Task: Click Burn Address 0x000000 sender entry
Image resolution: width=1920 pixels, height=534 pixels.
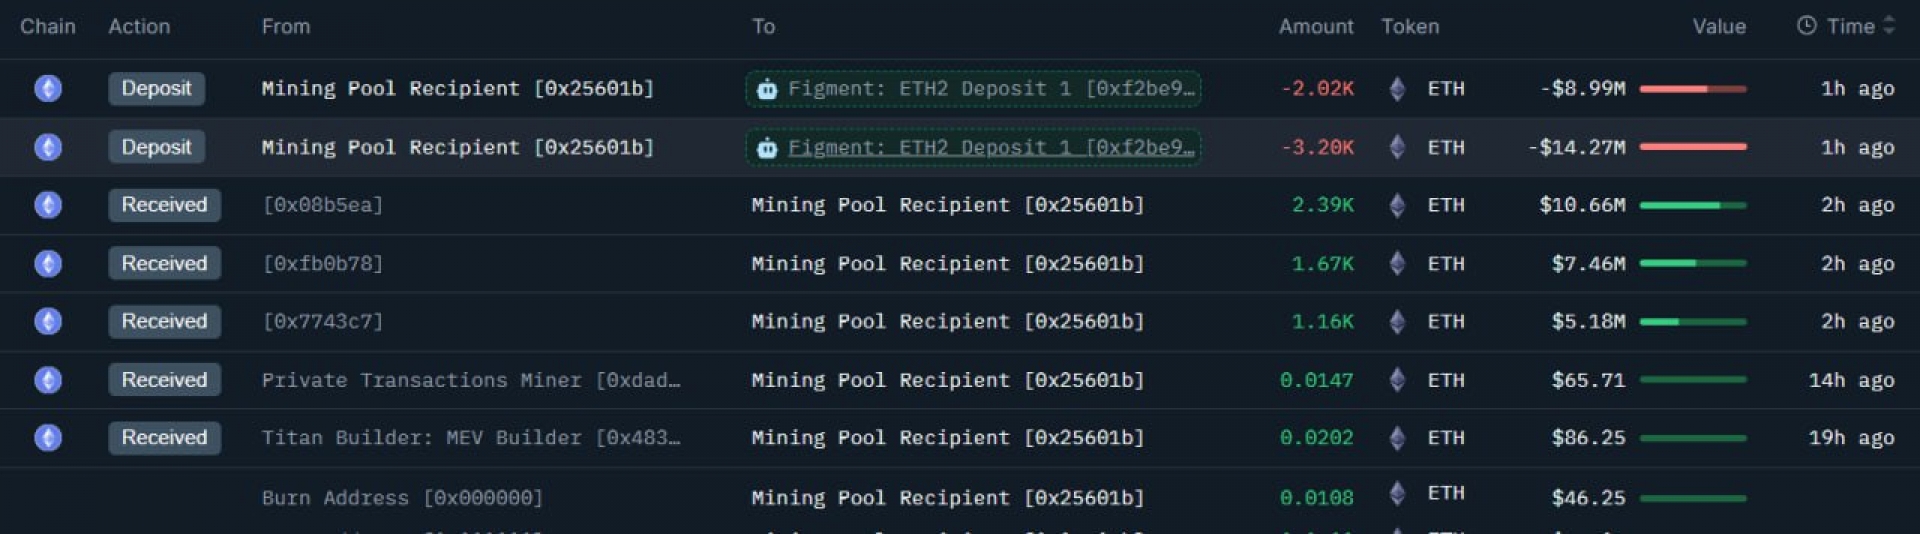Action: (x=402, y=498)
